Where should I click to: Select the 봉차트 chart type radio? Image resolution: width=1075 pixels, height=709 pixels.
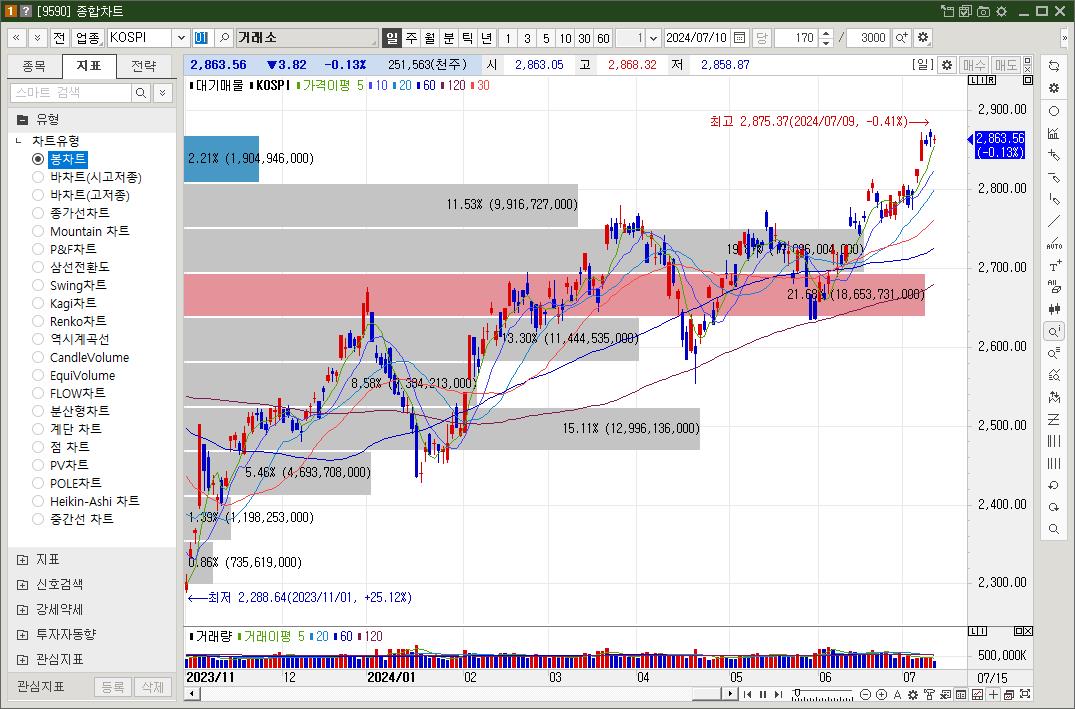coord(38,159)
